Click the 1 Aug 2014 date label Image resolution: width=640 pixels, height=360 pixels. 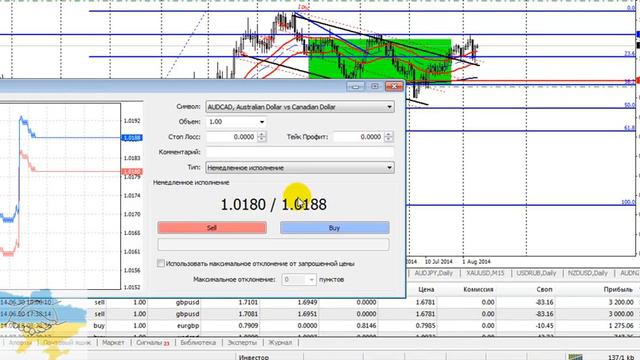click(x=476, y=262)
